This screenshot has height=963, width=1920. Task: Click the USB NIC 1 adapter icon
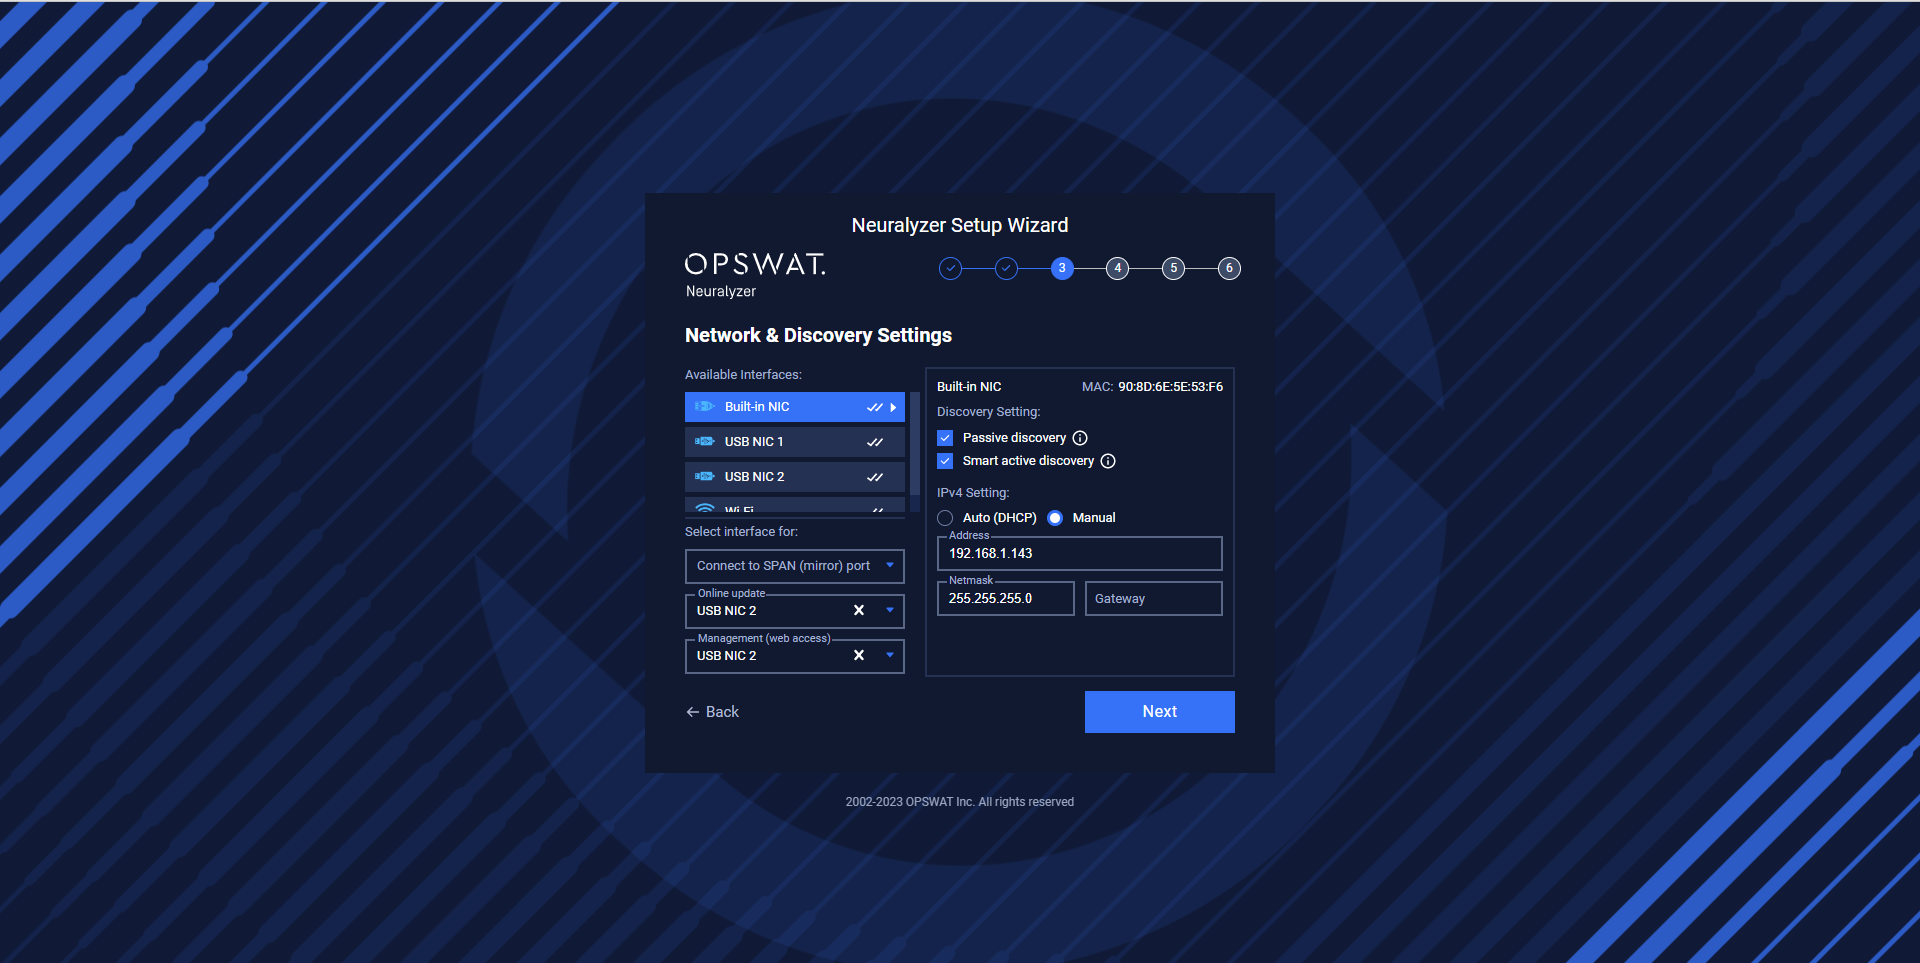(x=704, y=442)
